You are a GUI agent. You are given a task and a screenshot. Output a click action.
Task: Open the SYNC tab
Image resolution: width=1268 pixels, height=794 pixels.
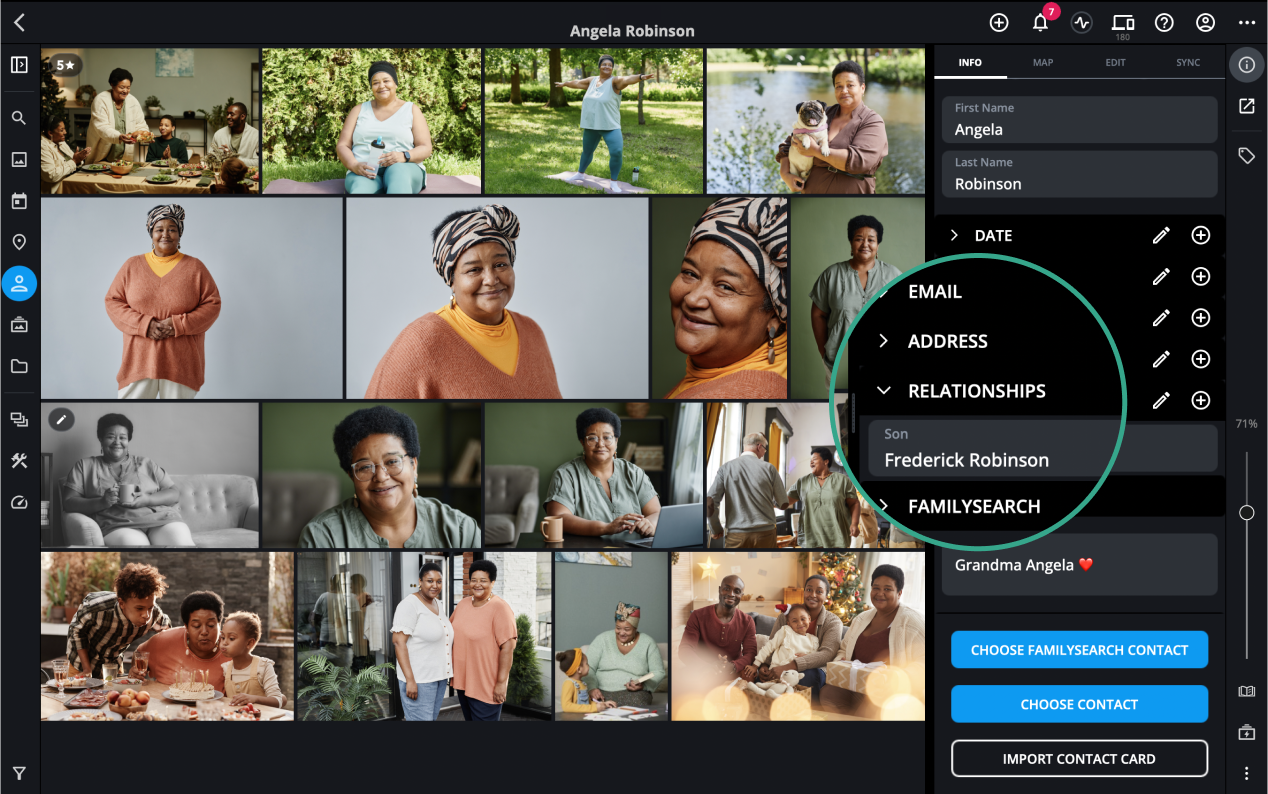click(1188, 62)
